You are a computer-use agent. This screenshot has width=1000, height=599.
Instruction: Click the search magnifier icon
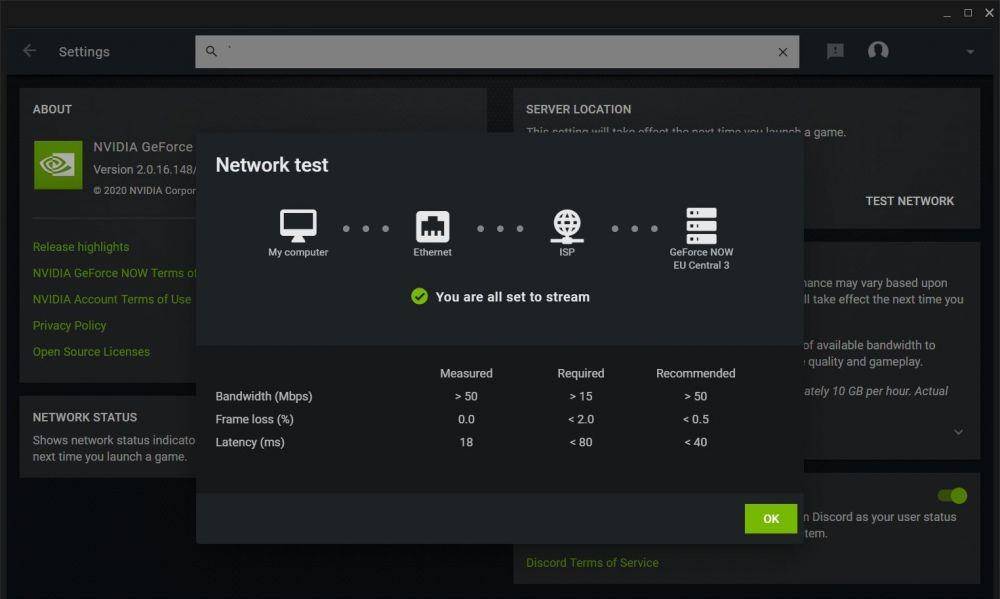(211, 51)
